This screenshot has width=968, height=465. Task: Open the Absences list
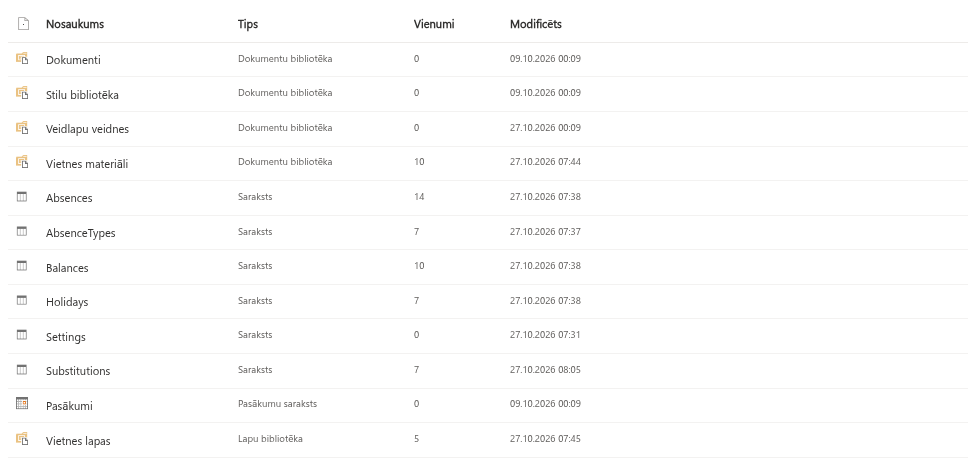point(69,198)
